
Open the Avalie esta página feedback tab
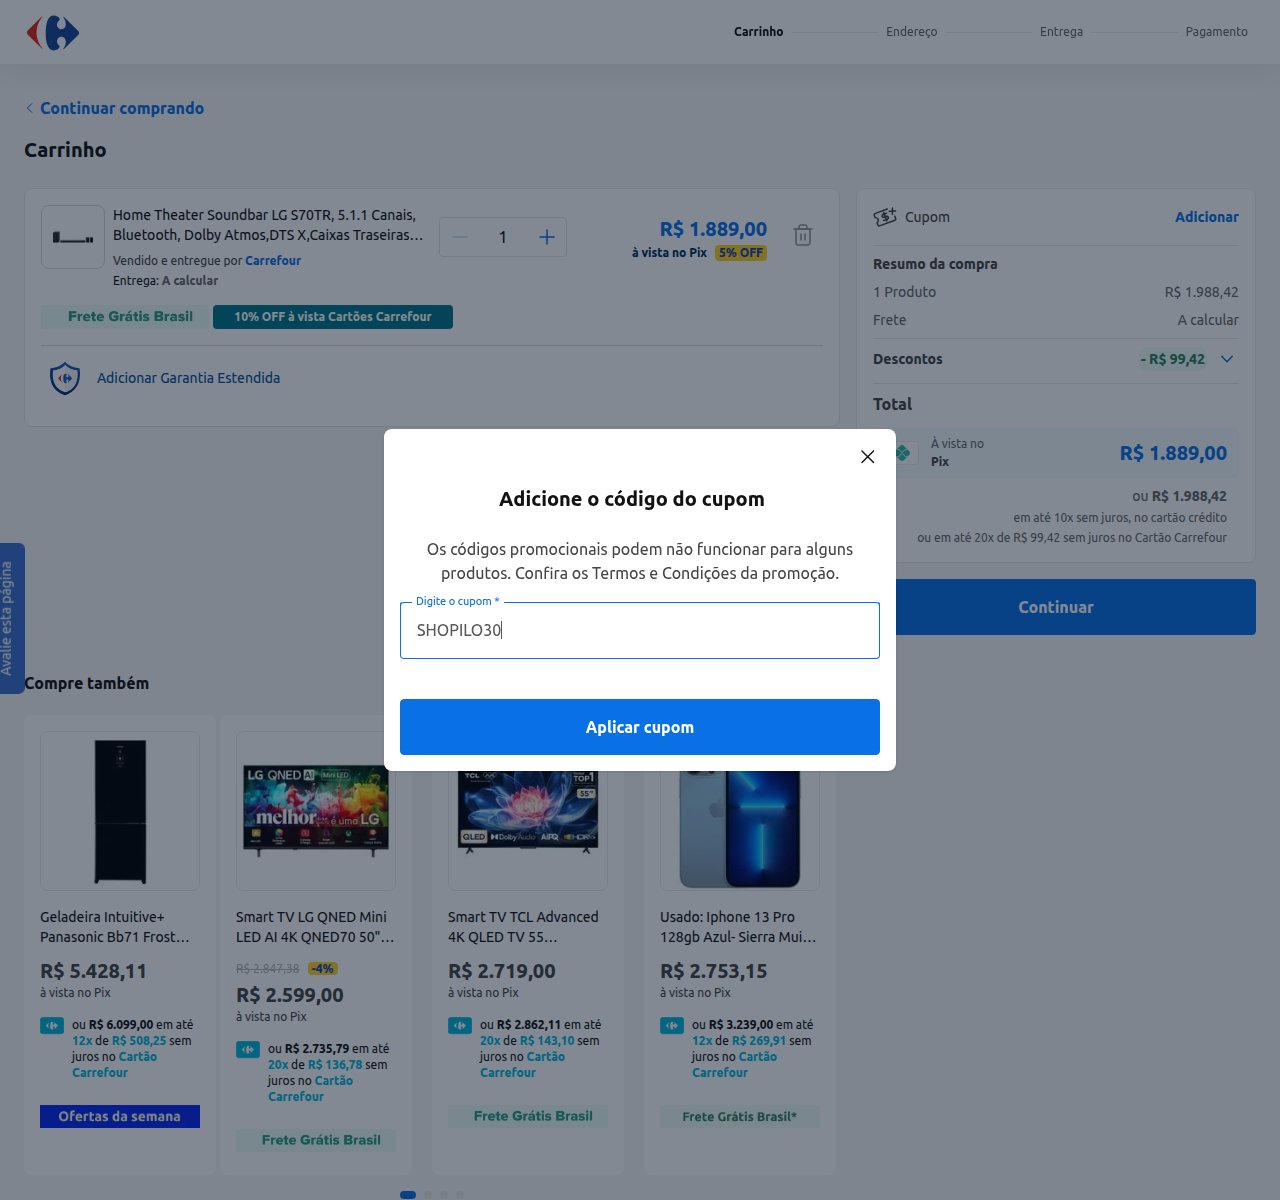(10, 618)
